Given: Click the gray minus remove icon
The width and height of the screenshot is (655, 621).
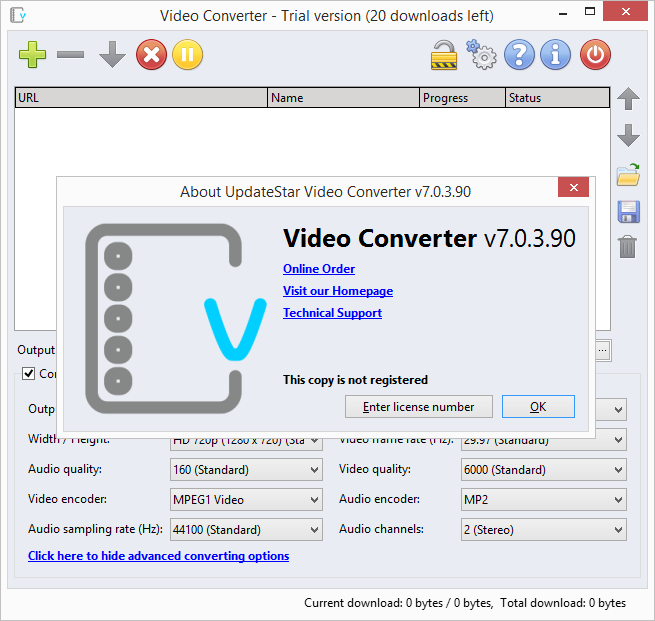Looking at the screenshot, I should (x=70, y=55).
